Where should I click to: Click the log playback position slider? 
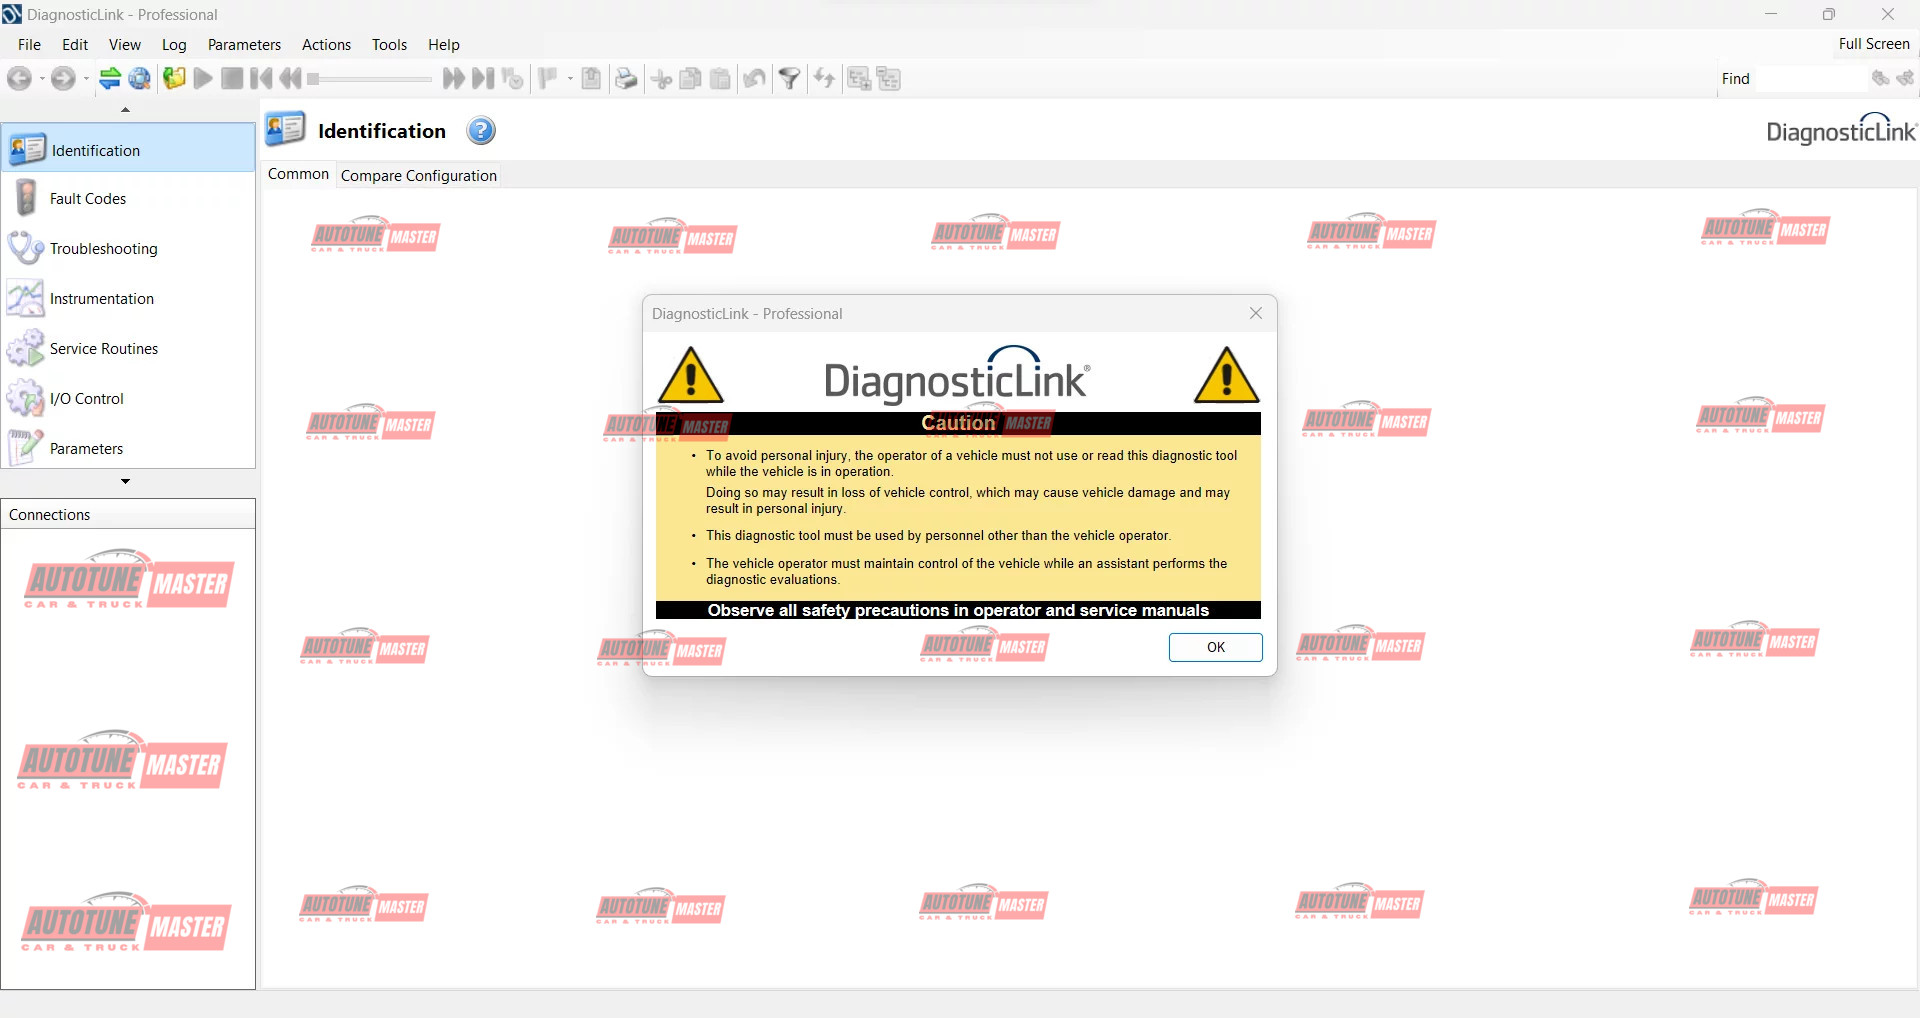click(x=370, y=79)
